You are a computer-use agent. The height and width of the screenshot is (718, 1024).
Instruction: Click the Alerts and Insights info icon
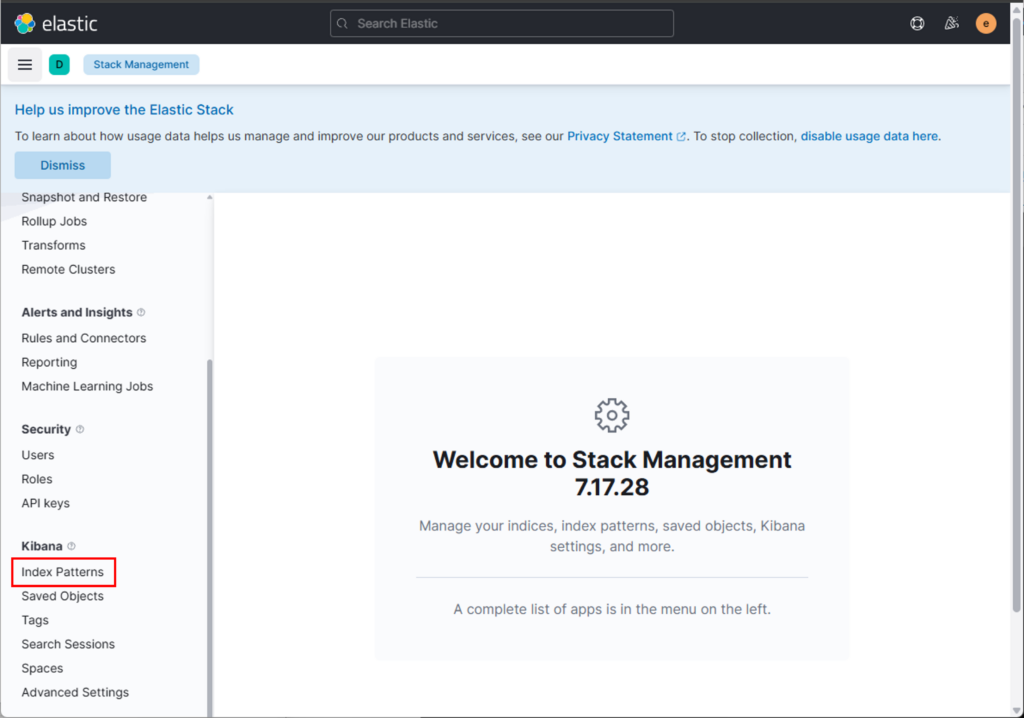coord(141,312)
